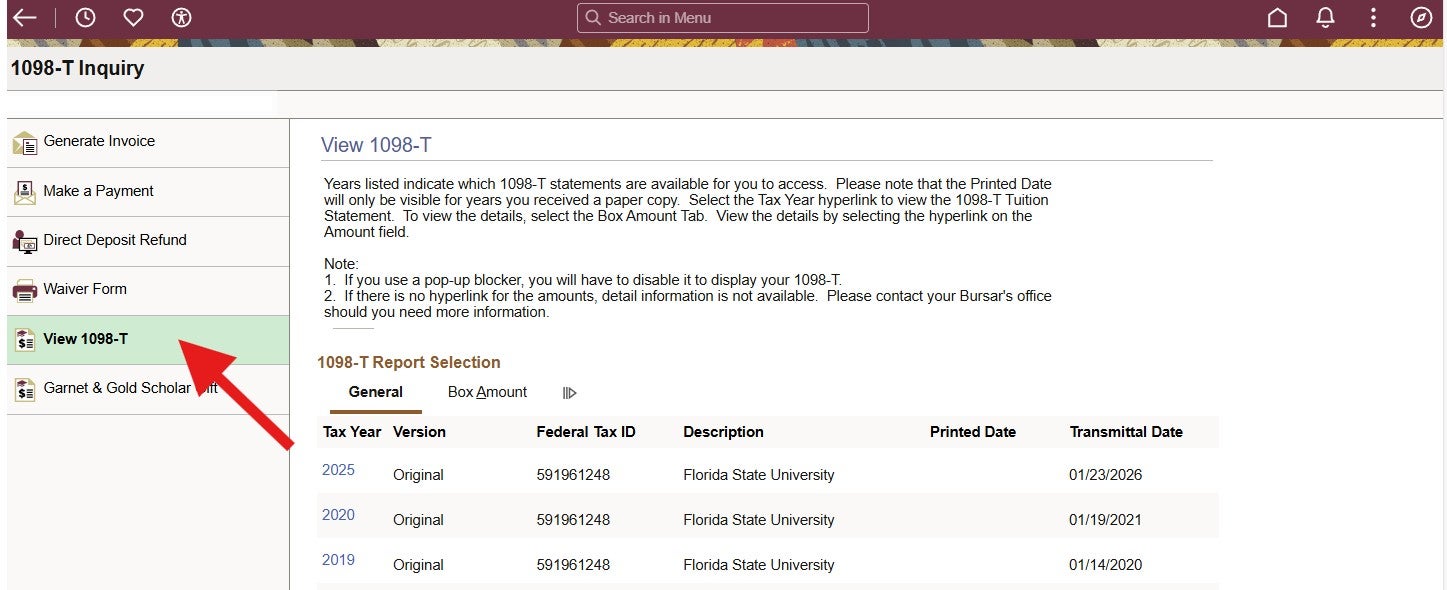Click the Waiver Form printer icon
Viewport: 1447px width, 590px height.
click(24, 290)
